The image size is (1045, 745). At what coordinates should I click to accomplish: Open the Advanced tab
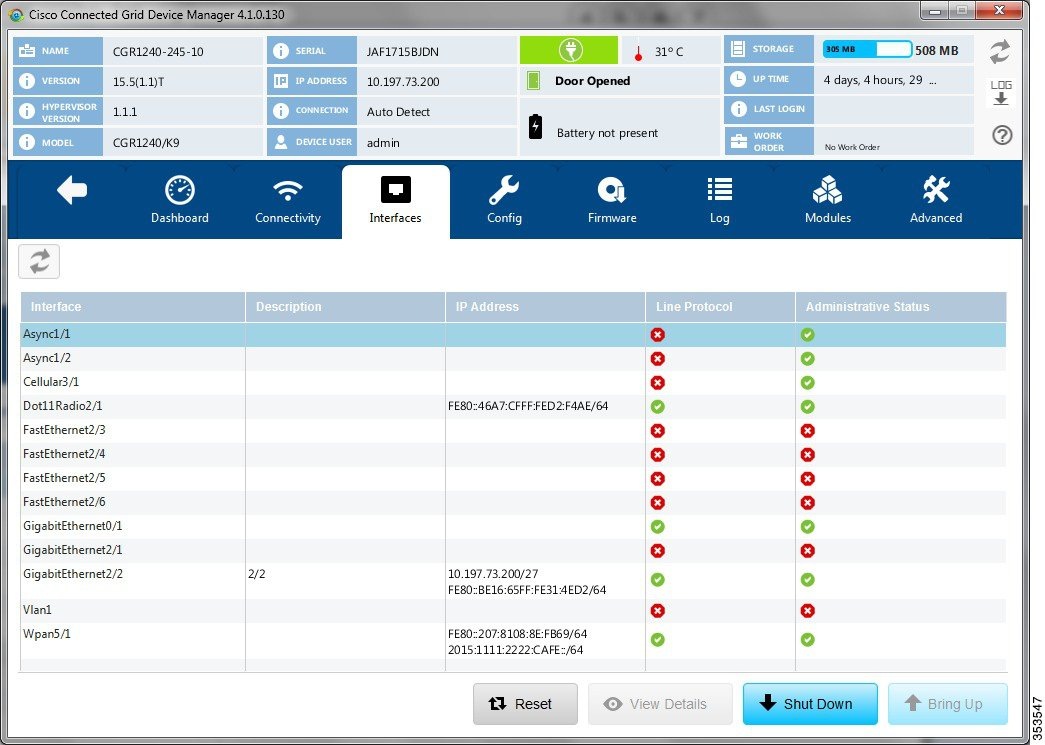pos(936,201)
